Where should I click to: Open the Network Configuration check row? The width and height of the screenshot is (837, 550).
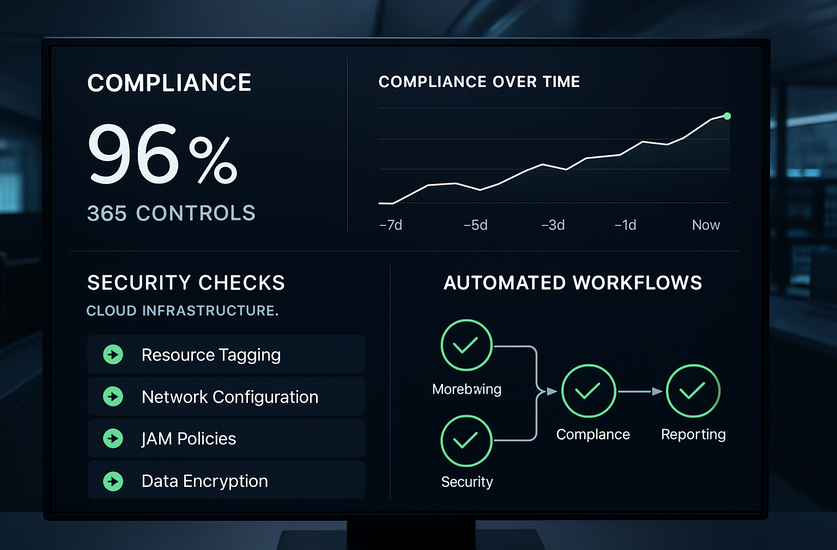click(226, 396)
